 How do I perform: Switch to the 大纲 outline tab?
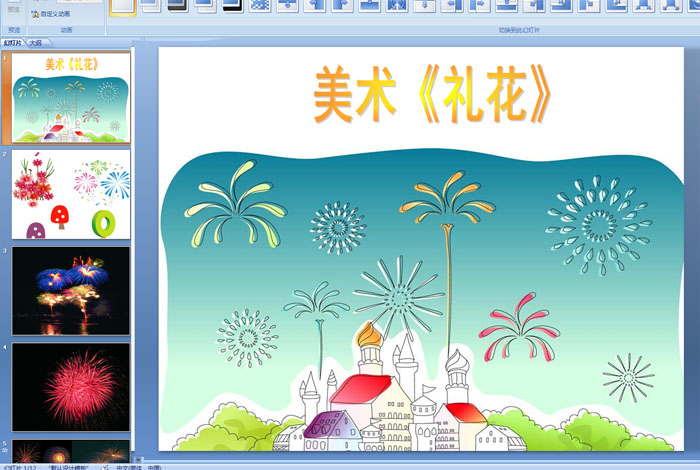(x=36, y=43)
